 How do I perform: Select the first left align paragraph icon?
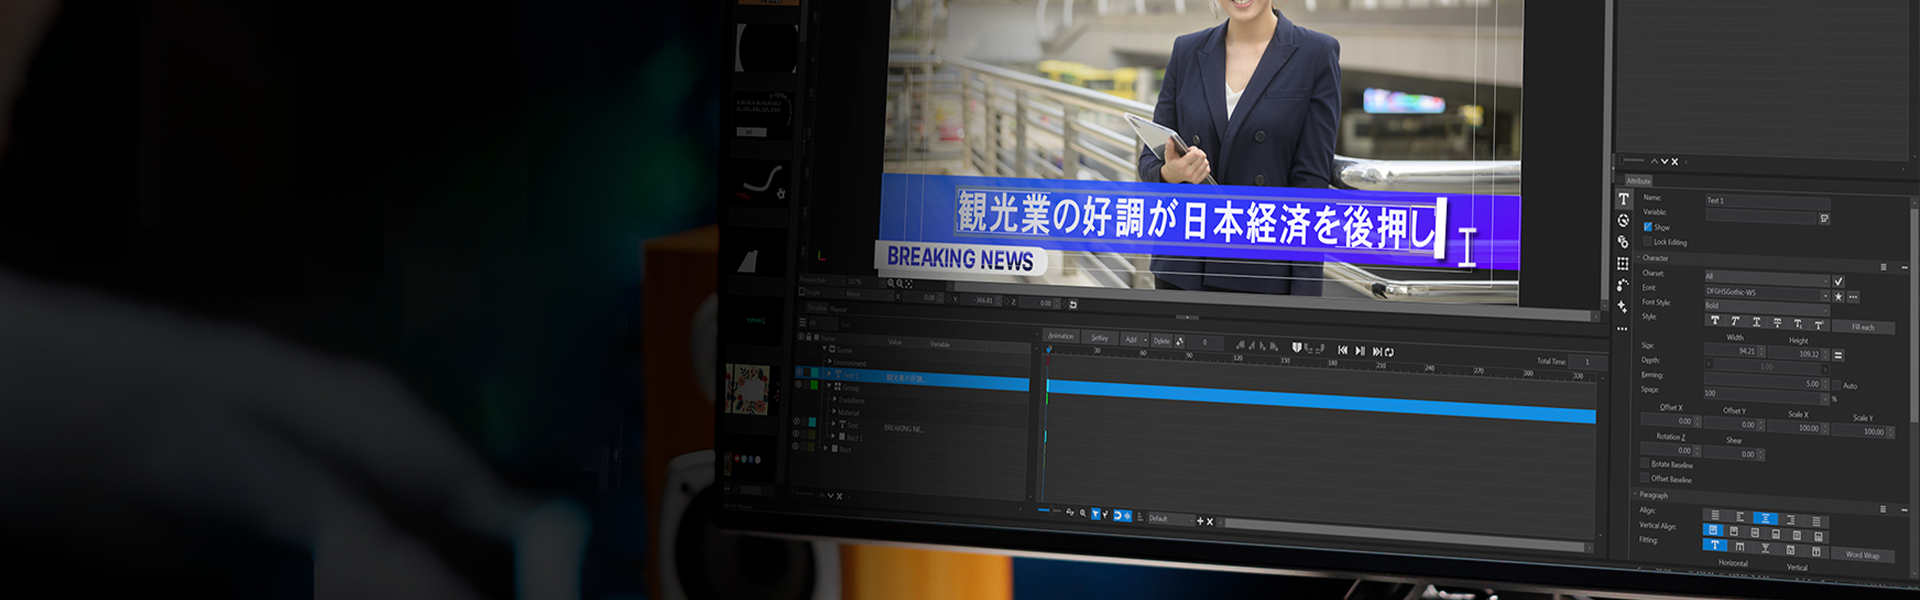click(x=1715, y=515)
